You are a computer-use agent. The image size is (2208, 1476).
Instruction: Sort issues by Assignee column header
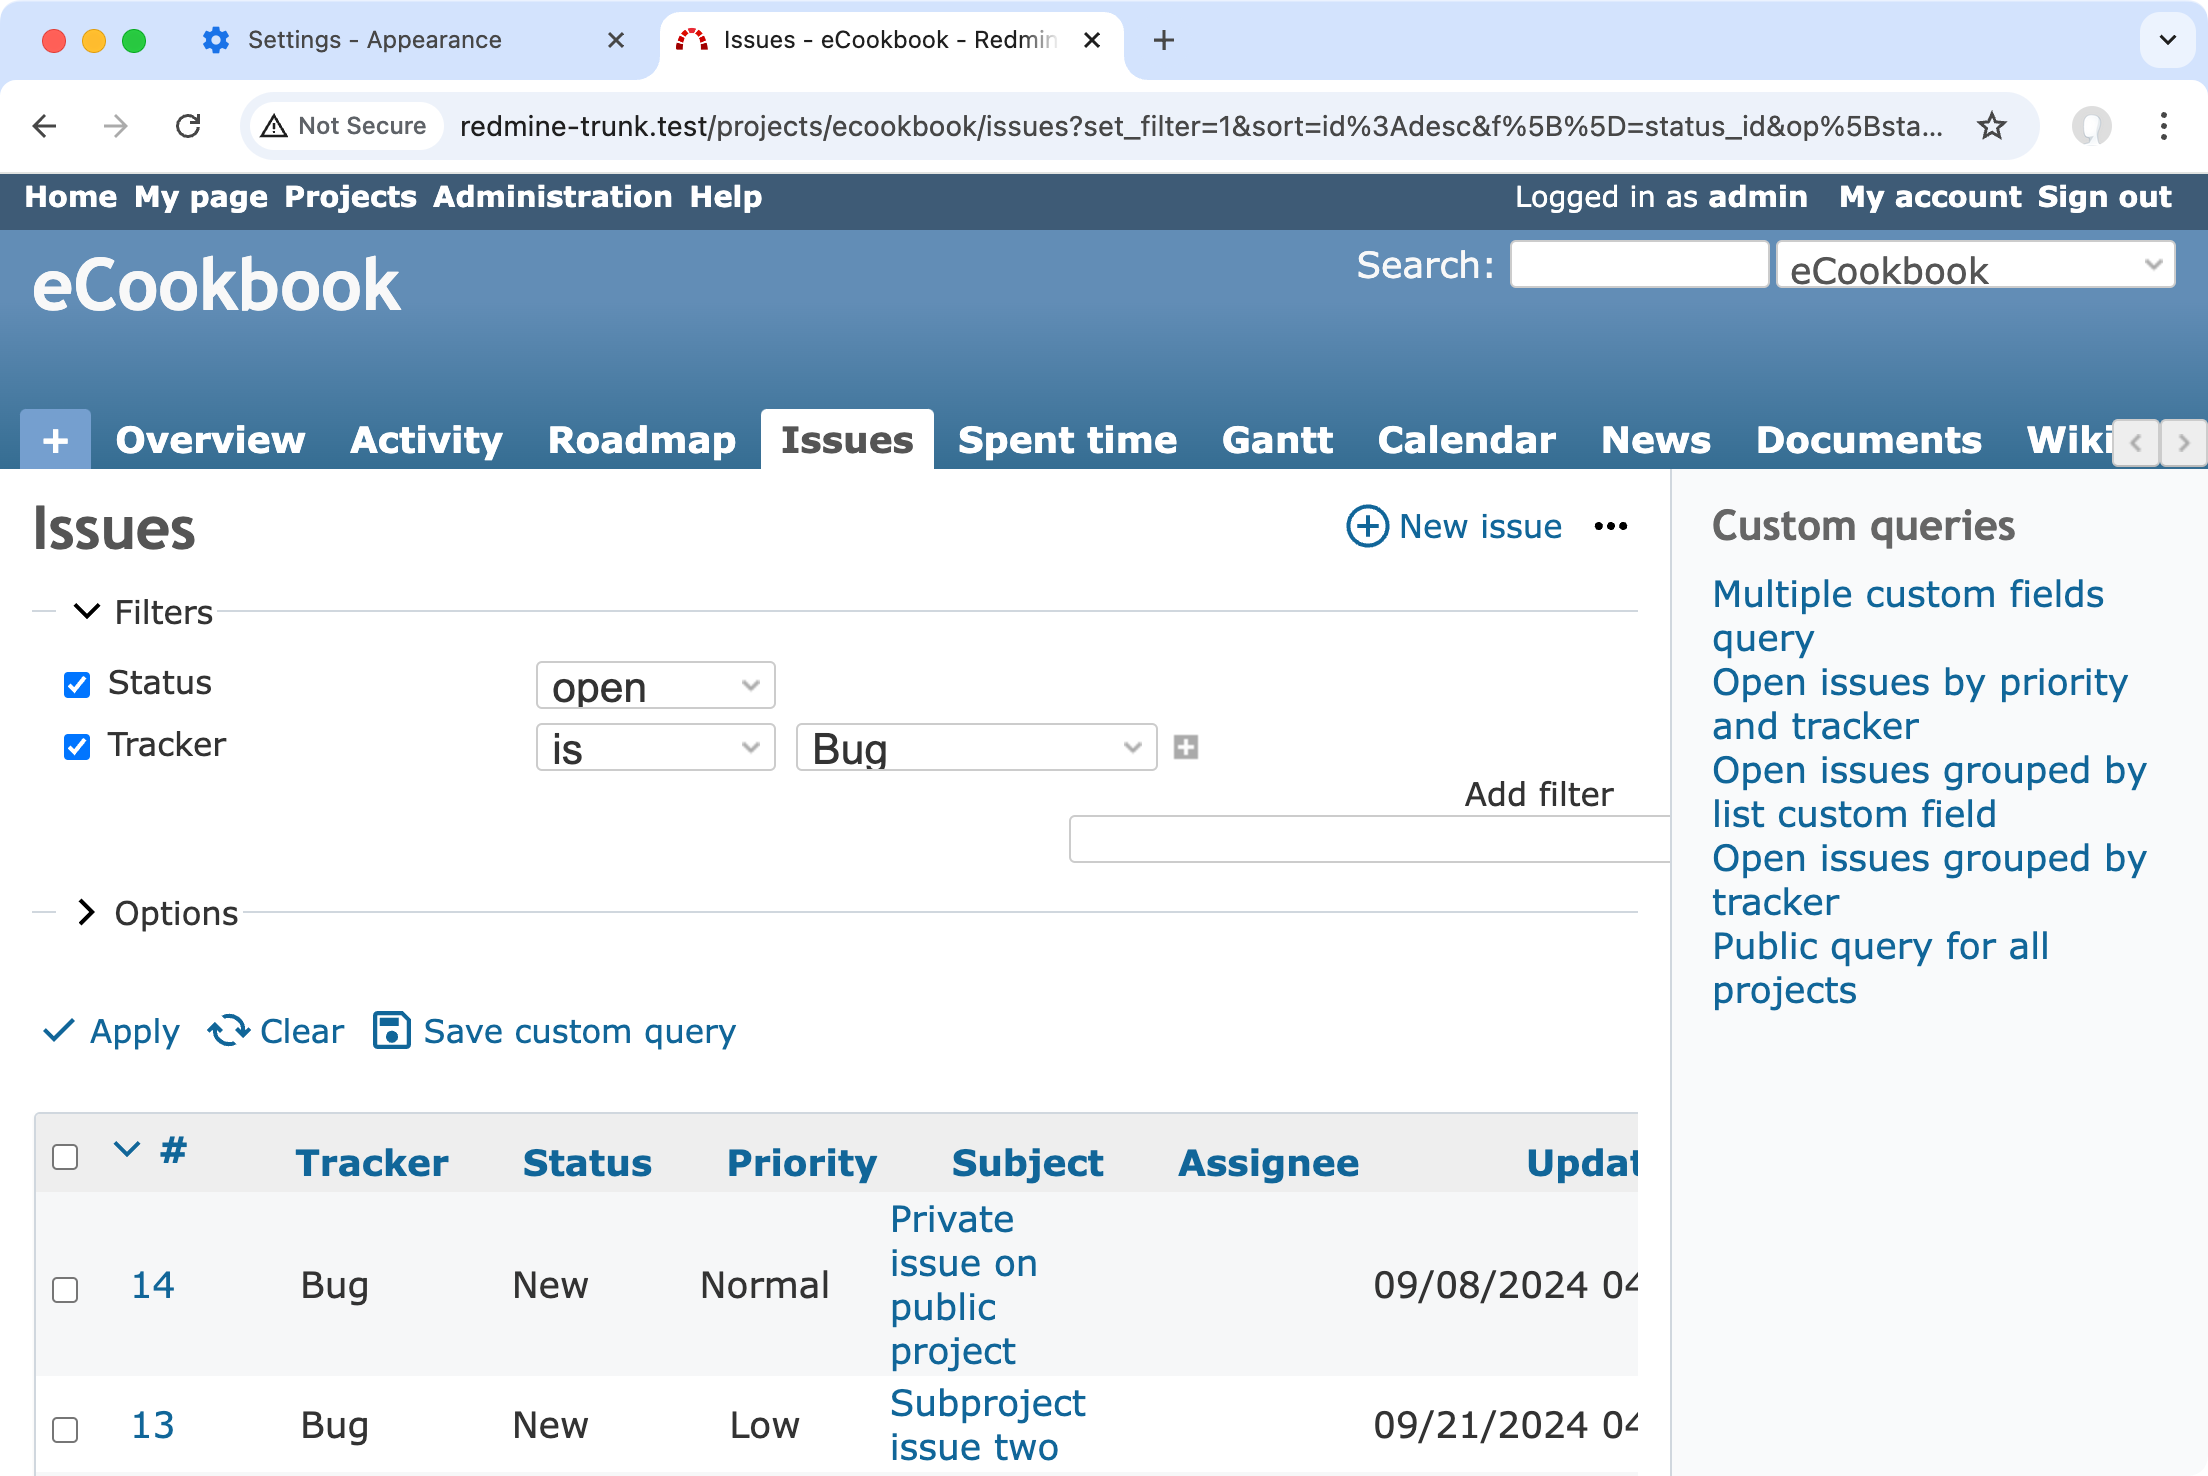point(1268,1163)
